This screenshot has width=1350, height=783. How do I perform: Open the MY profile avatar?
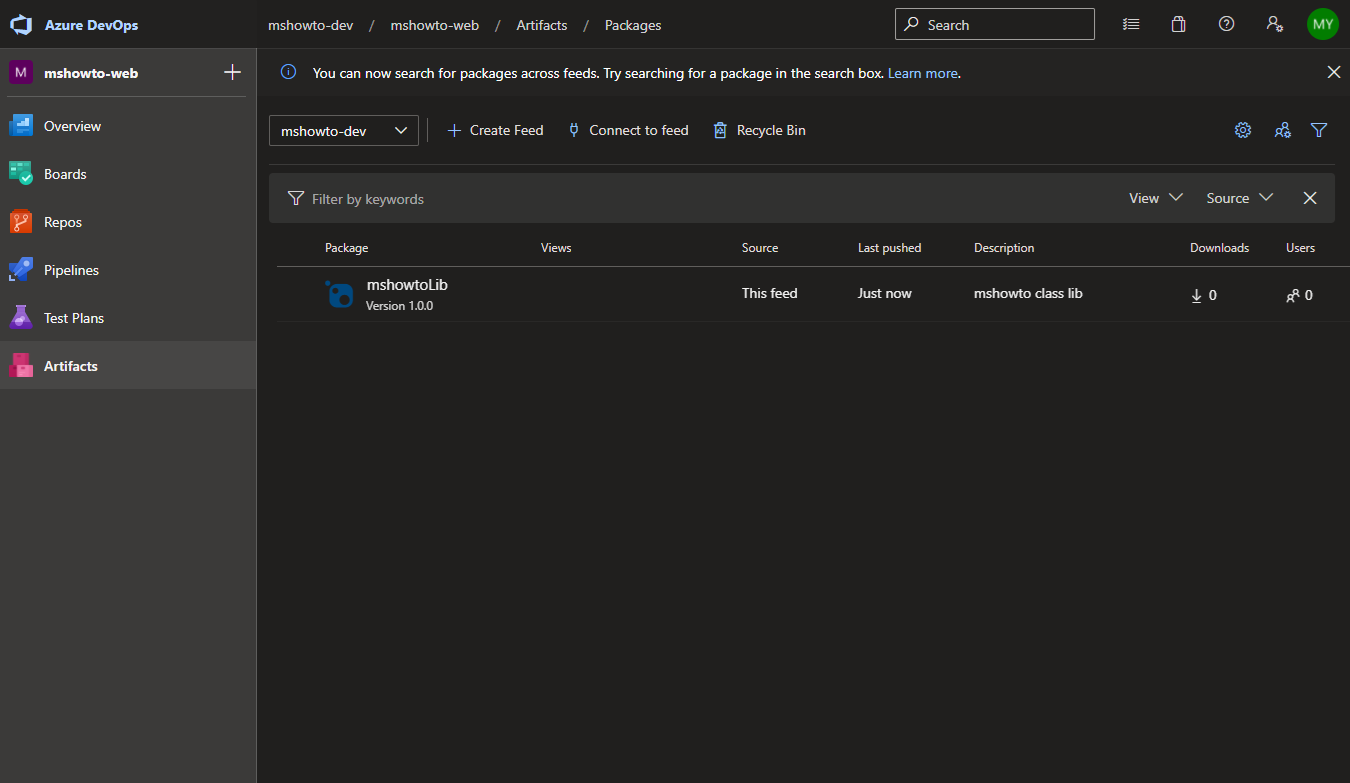click(x=1323, y=24)
